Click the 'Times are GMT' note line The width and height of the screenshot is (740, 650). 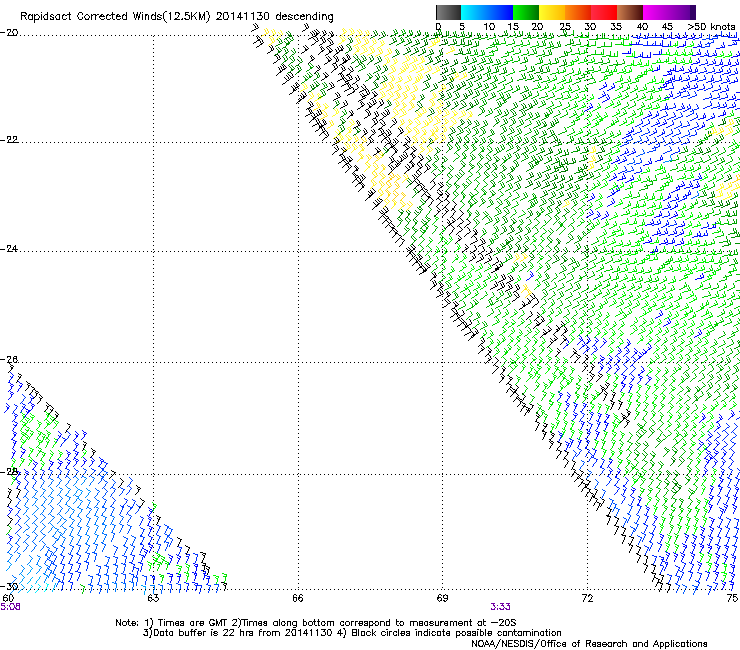click(316, 623)
